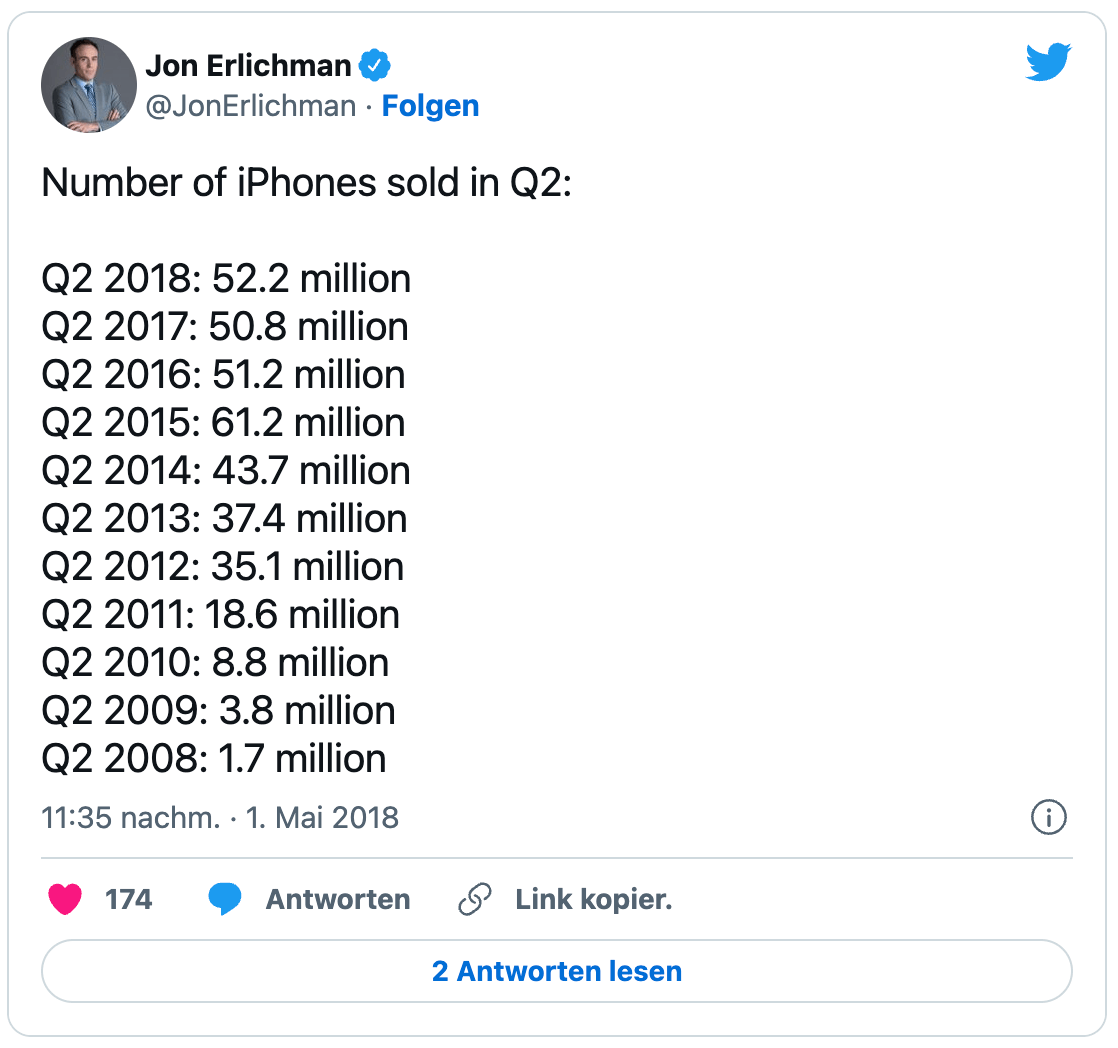Click the Jon Erlichman display name
This screenshot has width=1118, height=1048.
[248, 66]
